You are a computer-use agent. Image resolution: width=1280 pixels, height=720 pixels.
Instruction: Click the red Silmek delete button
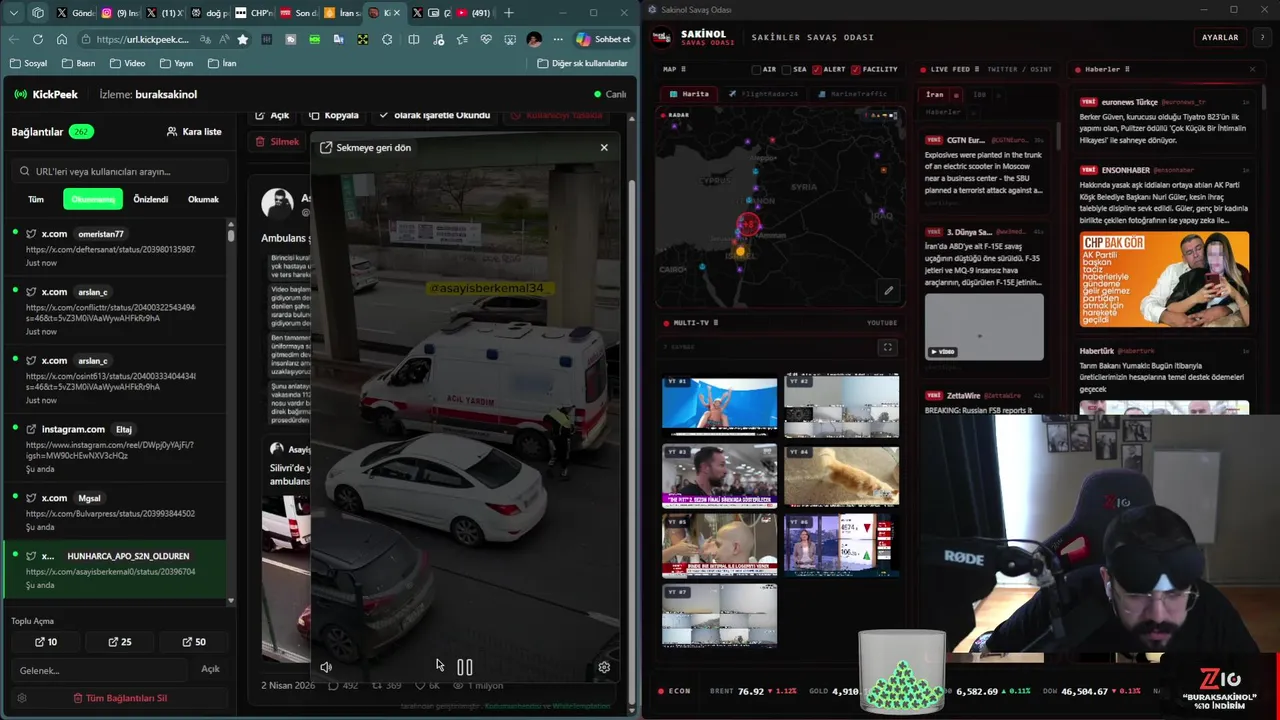pos(277,142)
